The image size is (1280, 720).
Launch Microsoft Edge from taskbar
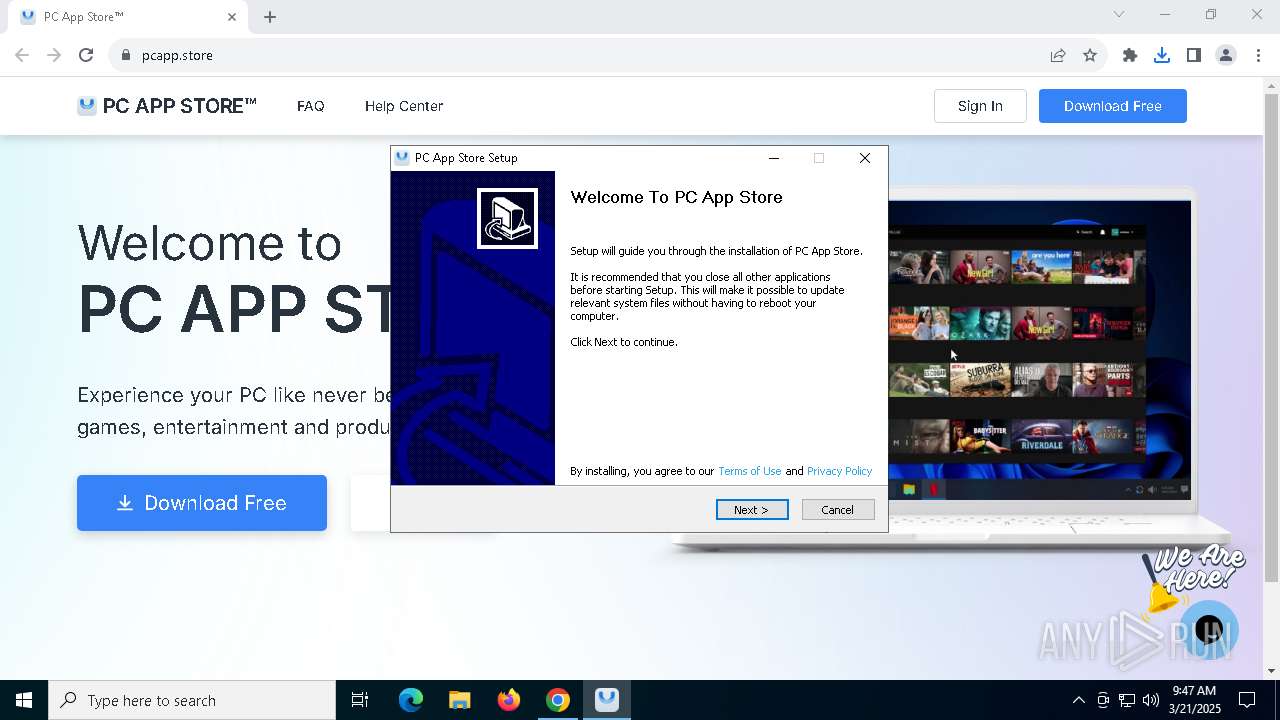click(411, 700)
